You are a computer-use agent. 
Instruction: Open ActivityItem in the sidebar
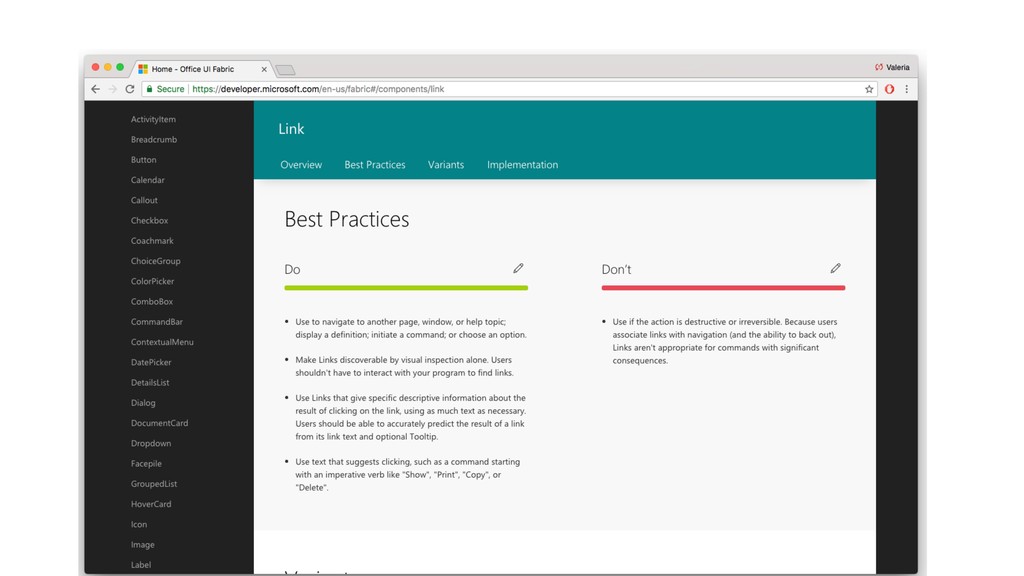pyautogui.click(x=153, y=120)
